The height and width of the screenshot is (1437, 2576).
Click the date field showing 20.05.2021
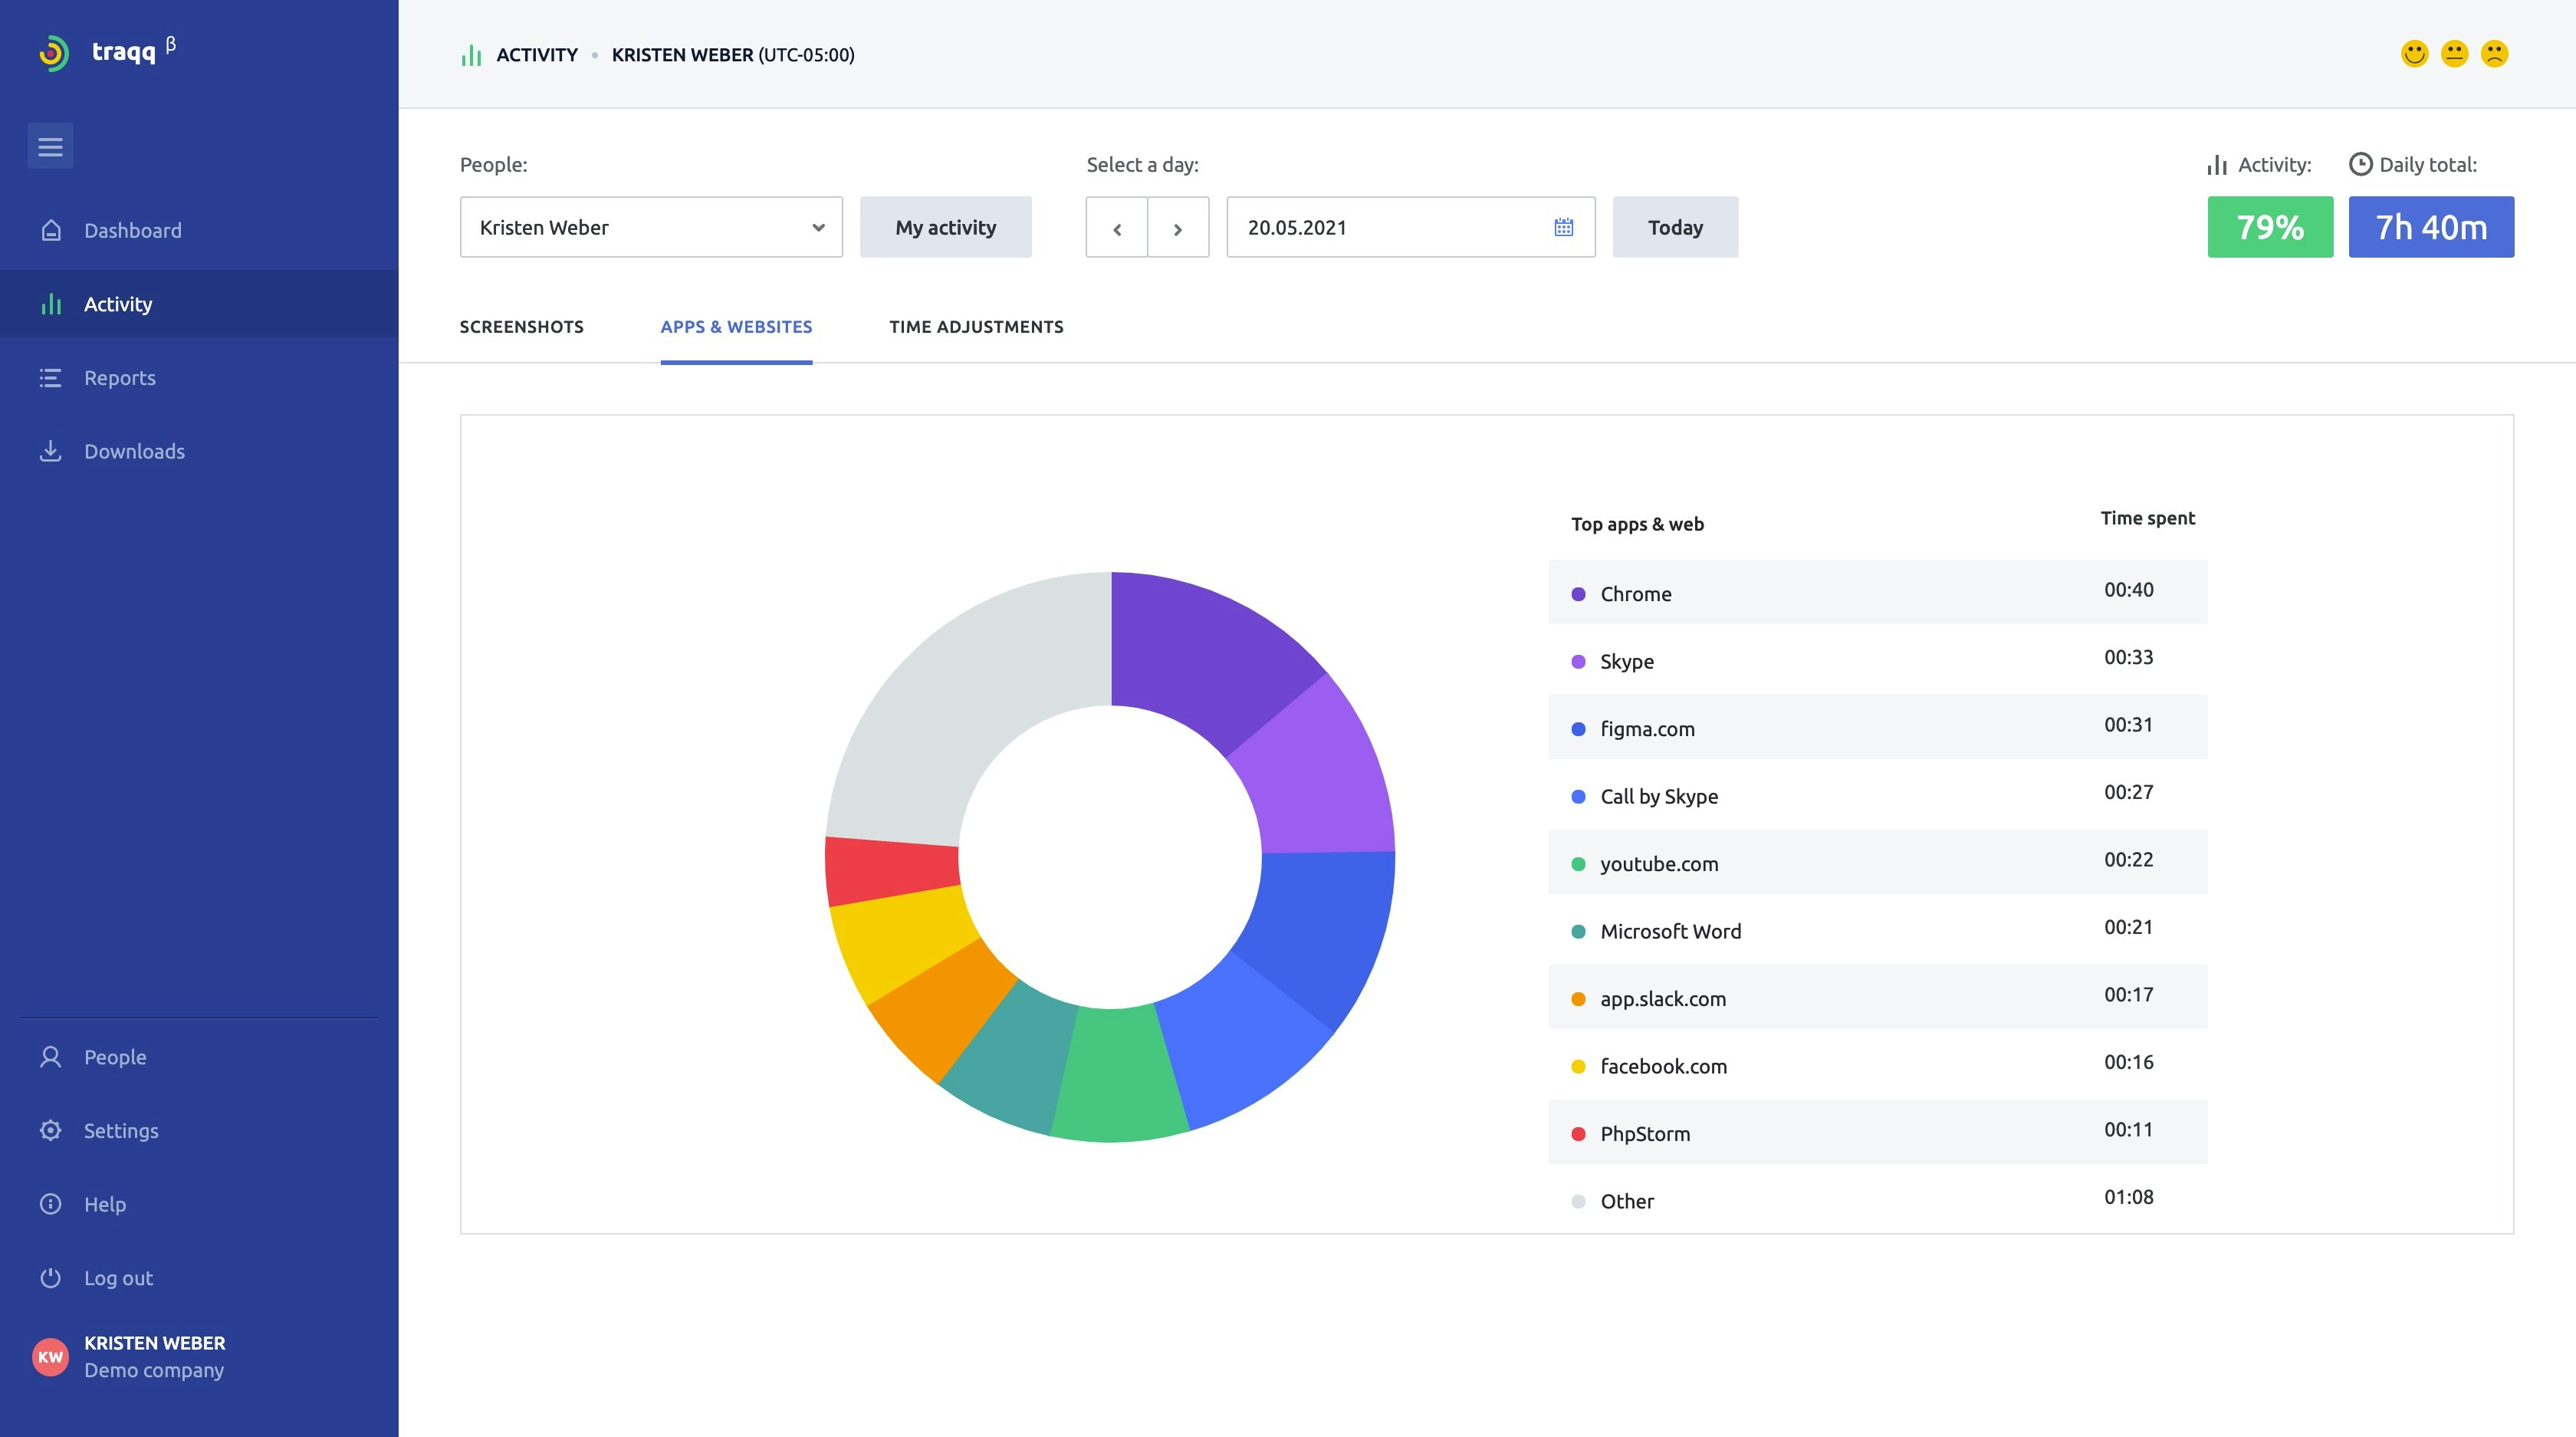point(1380,227)
